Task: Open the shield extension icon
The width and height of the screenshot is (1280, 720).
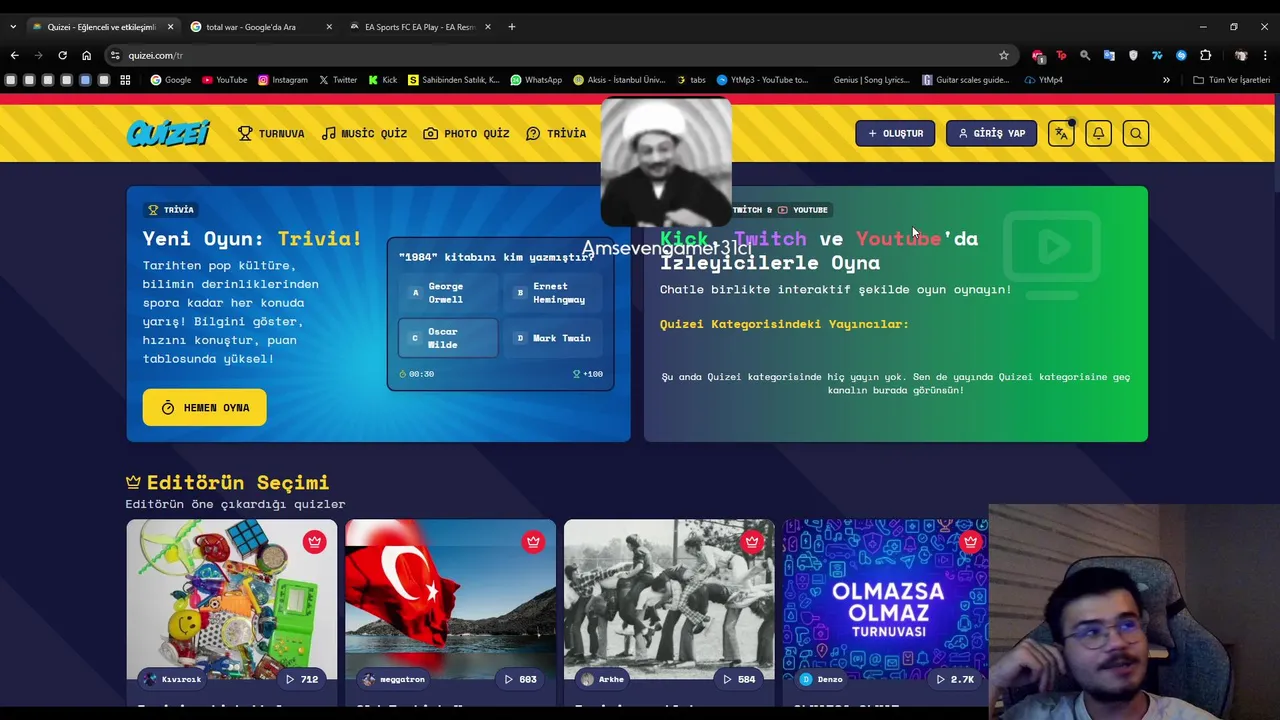Action: tap(1133, 55)
